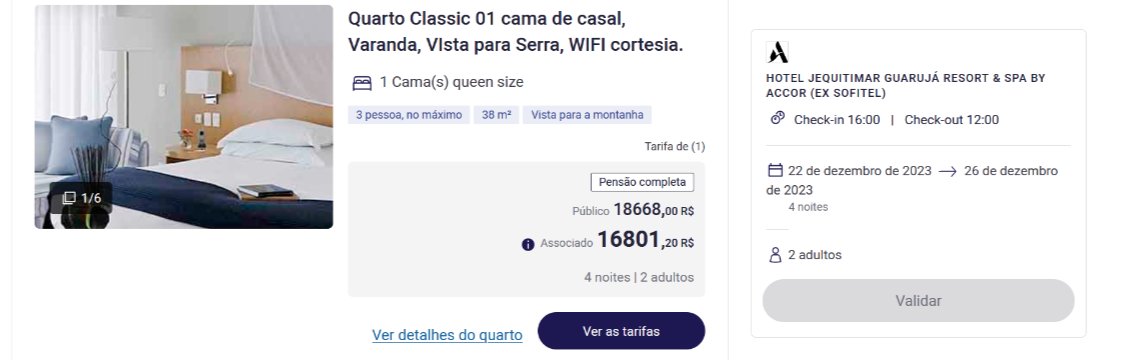The image size is (1131, 360).
Task: Click the Accor logo icon
Action: tap(778, 53)
